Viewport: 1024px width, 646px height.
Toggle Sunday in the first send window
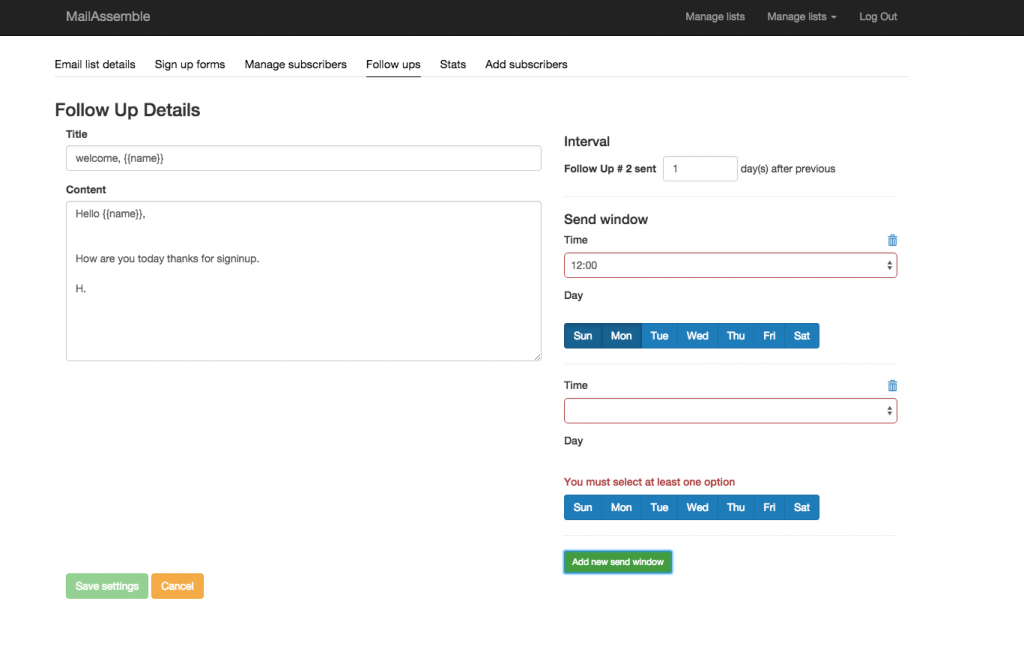pos(583,335)
